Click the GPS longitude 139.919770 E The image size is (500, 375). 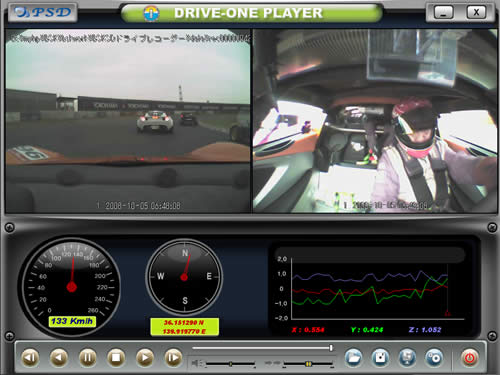(x=184, y=331)
